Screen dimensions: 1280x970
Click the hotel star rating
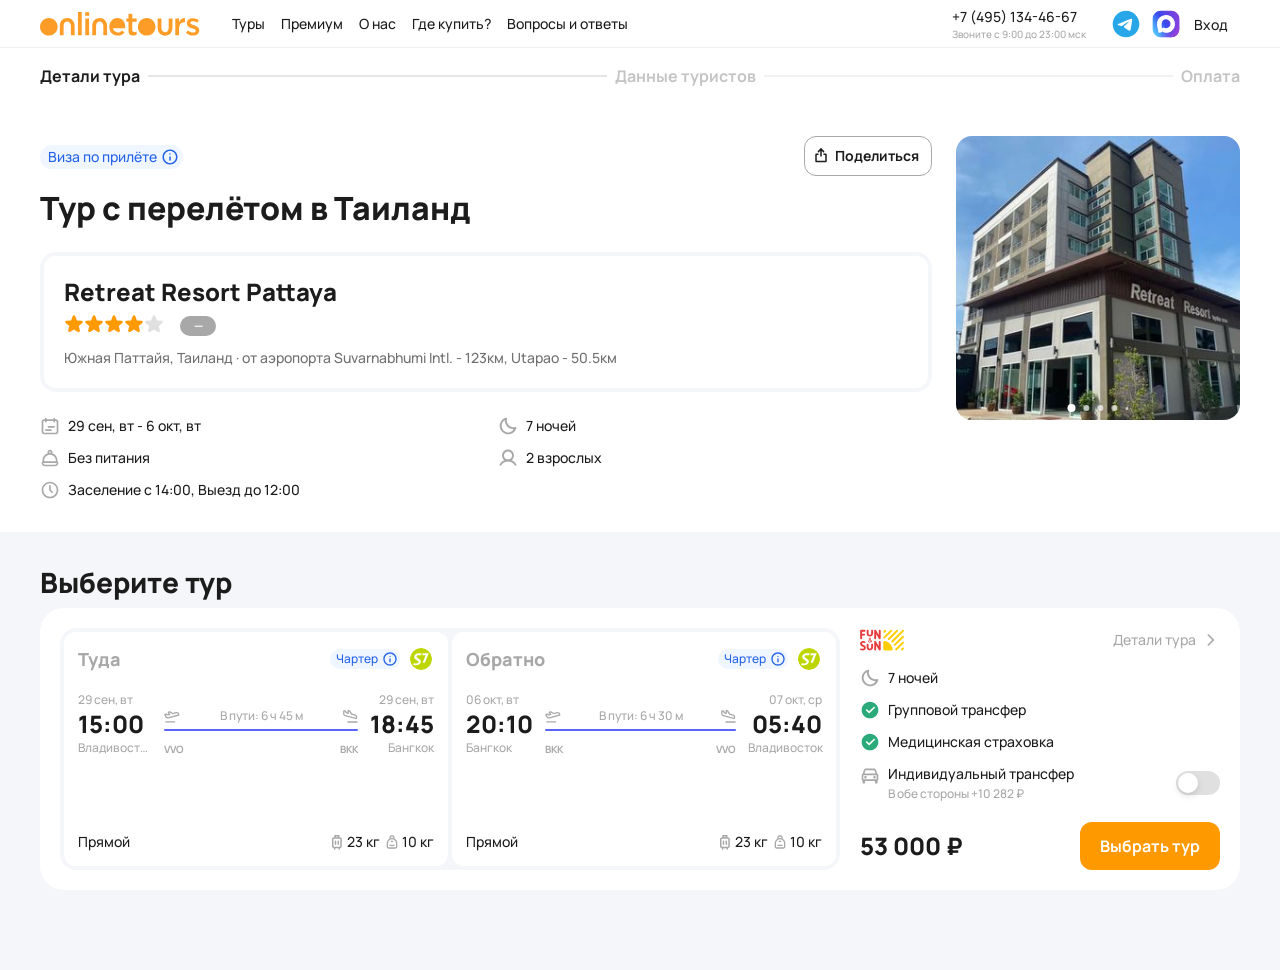point(113,324)
